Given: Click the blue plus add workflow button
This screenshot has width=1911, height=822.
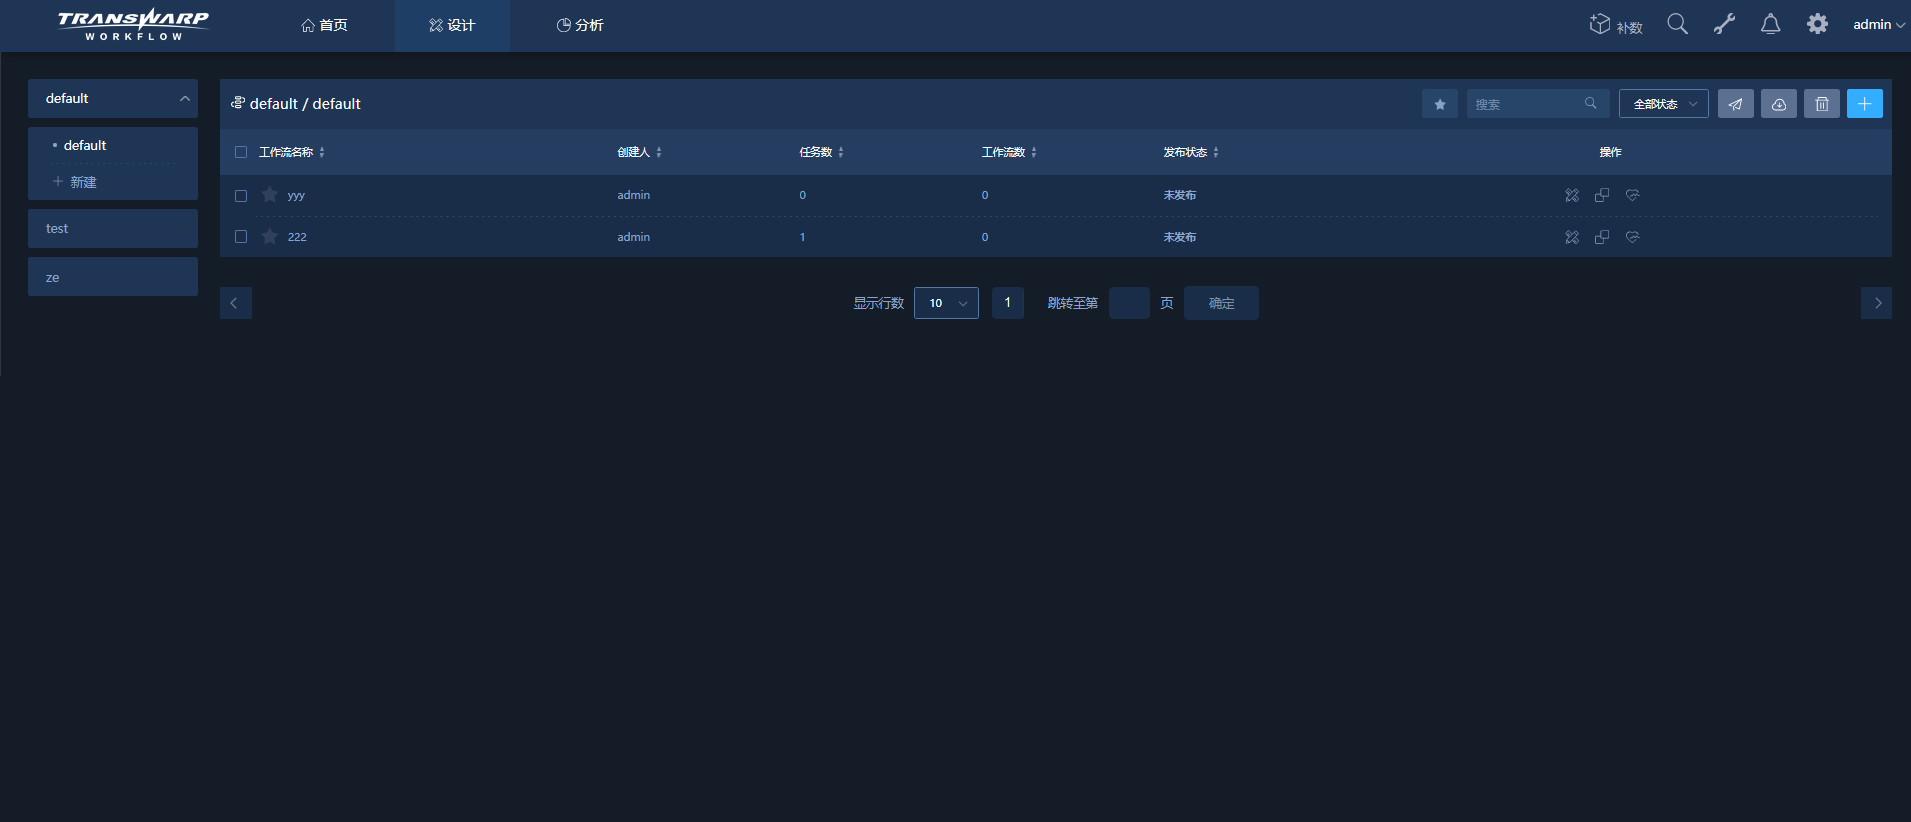Looking at the screenshot, I should click(x=1864, y=104).
